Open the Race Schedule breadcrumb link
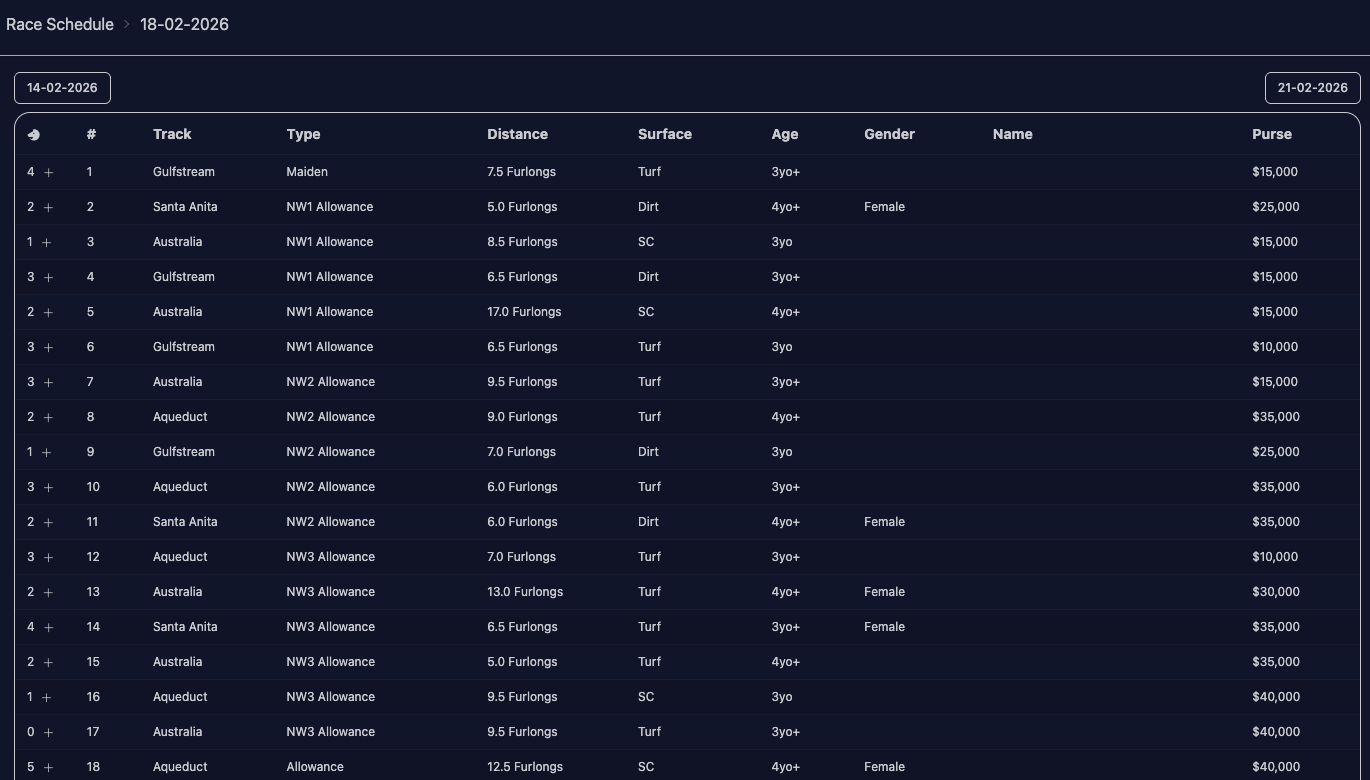The image size is (1370, 780). 60,24
